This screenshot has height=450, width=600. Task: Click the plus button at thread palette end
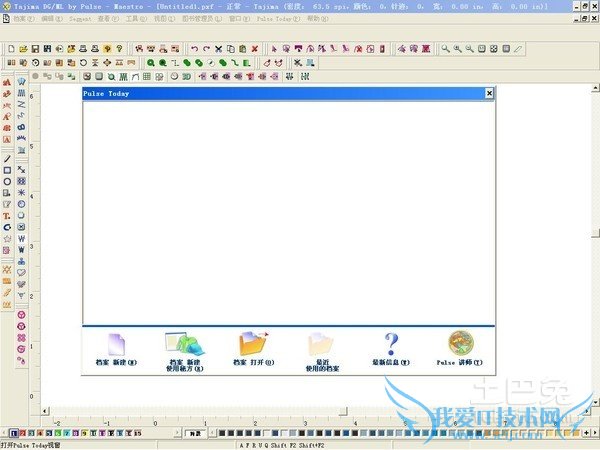point(587,433)
